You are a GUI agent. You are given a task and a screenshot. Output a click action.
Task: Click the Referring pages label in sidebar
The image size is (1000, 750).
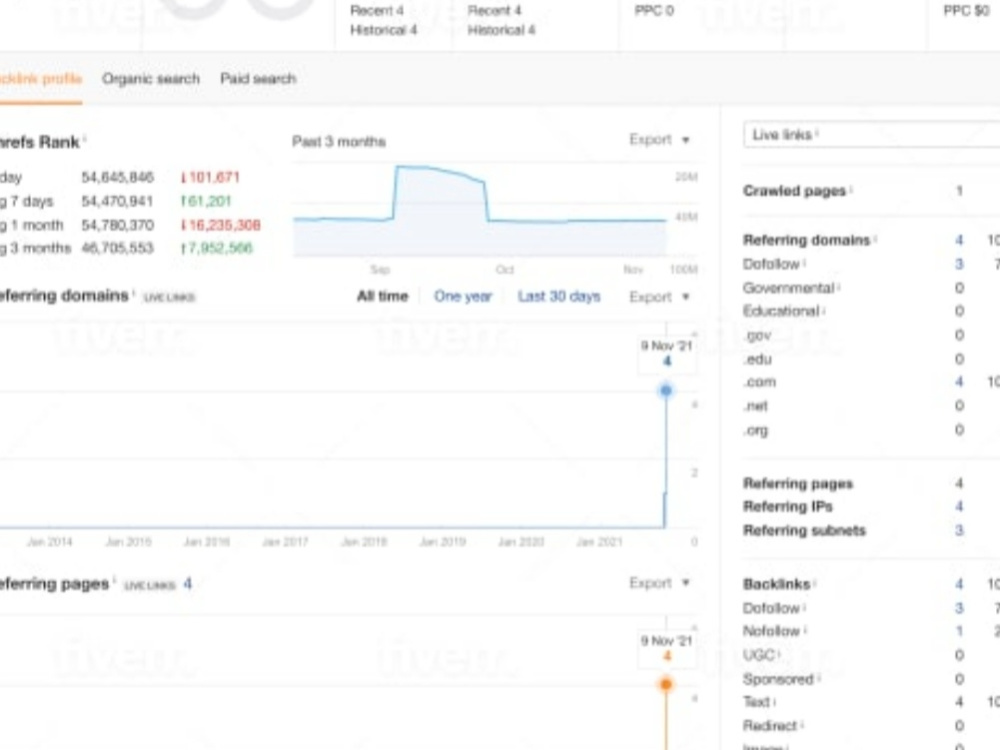point(798,483)
